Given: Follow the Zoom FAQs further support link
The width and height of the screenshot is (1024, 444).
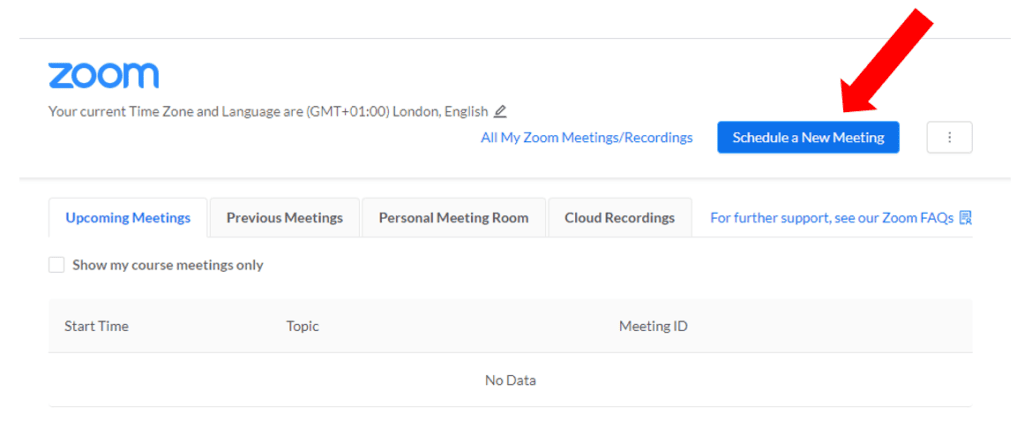Looking at the screenshot, I should click(831, 218).
